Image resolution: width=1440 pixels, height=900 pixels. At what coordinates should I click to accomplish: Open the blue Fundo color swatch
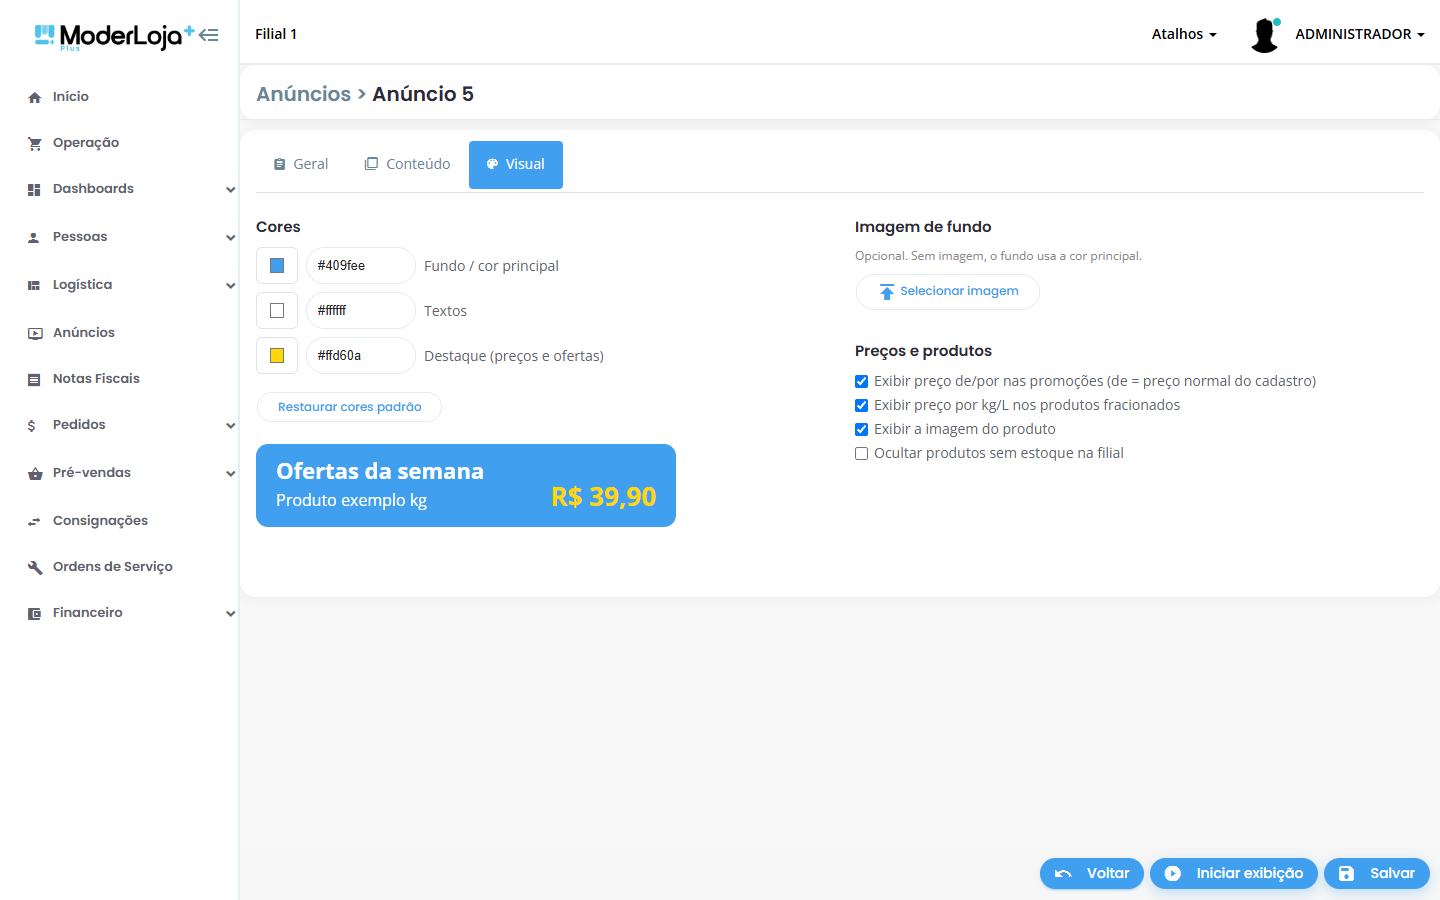click(277, 266)
